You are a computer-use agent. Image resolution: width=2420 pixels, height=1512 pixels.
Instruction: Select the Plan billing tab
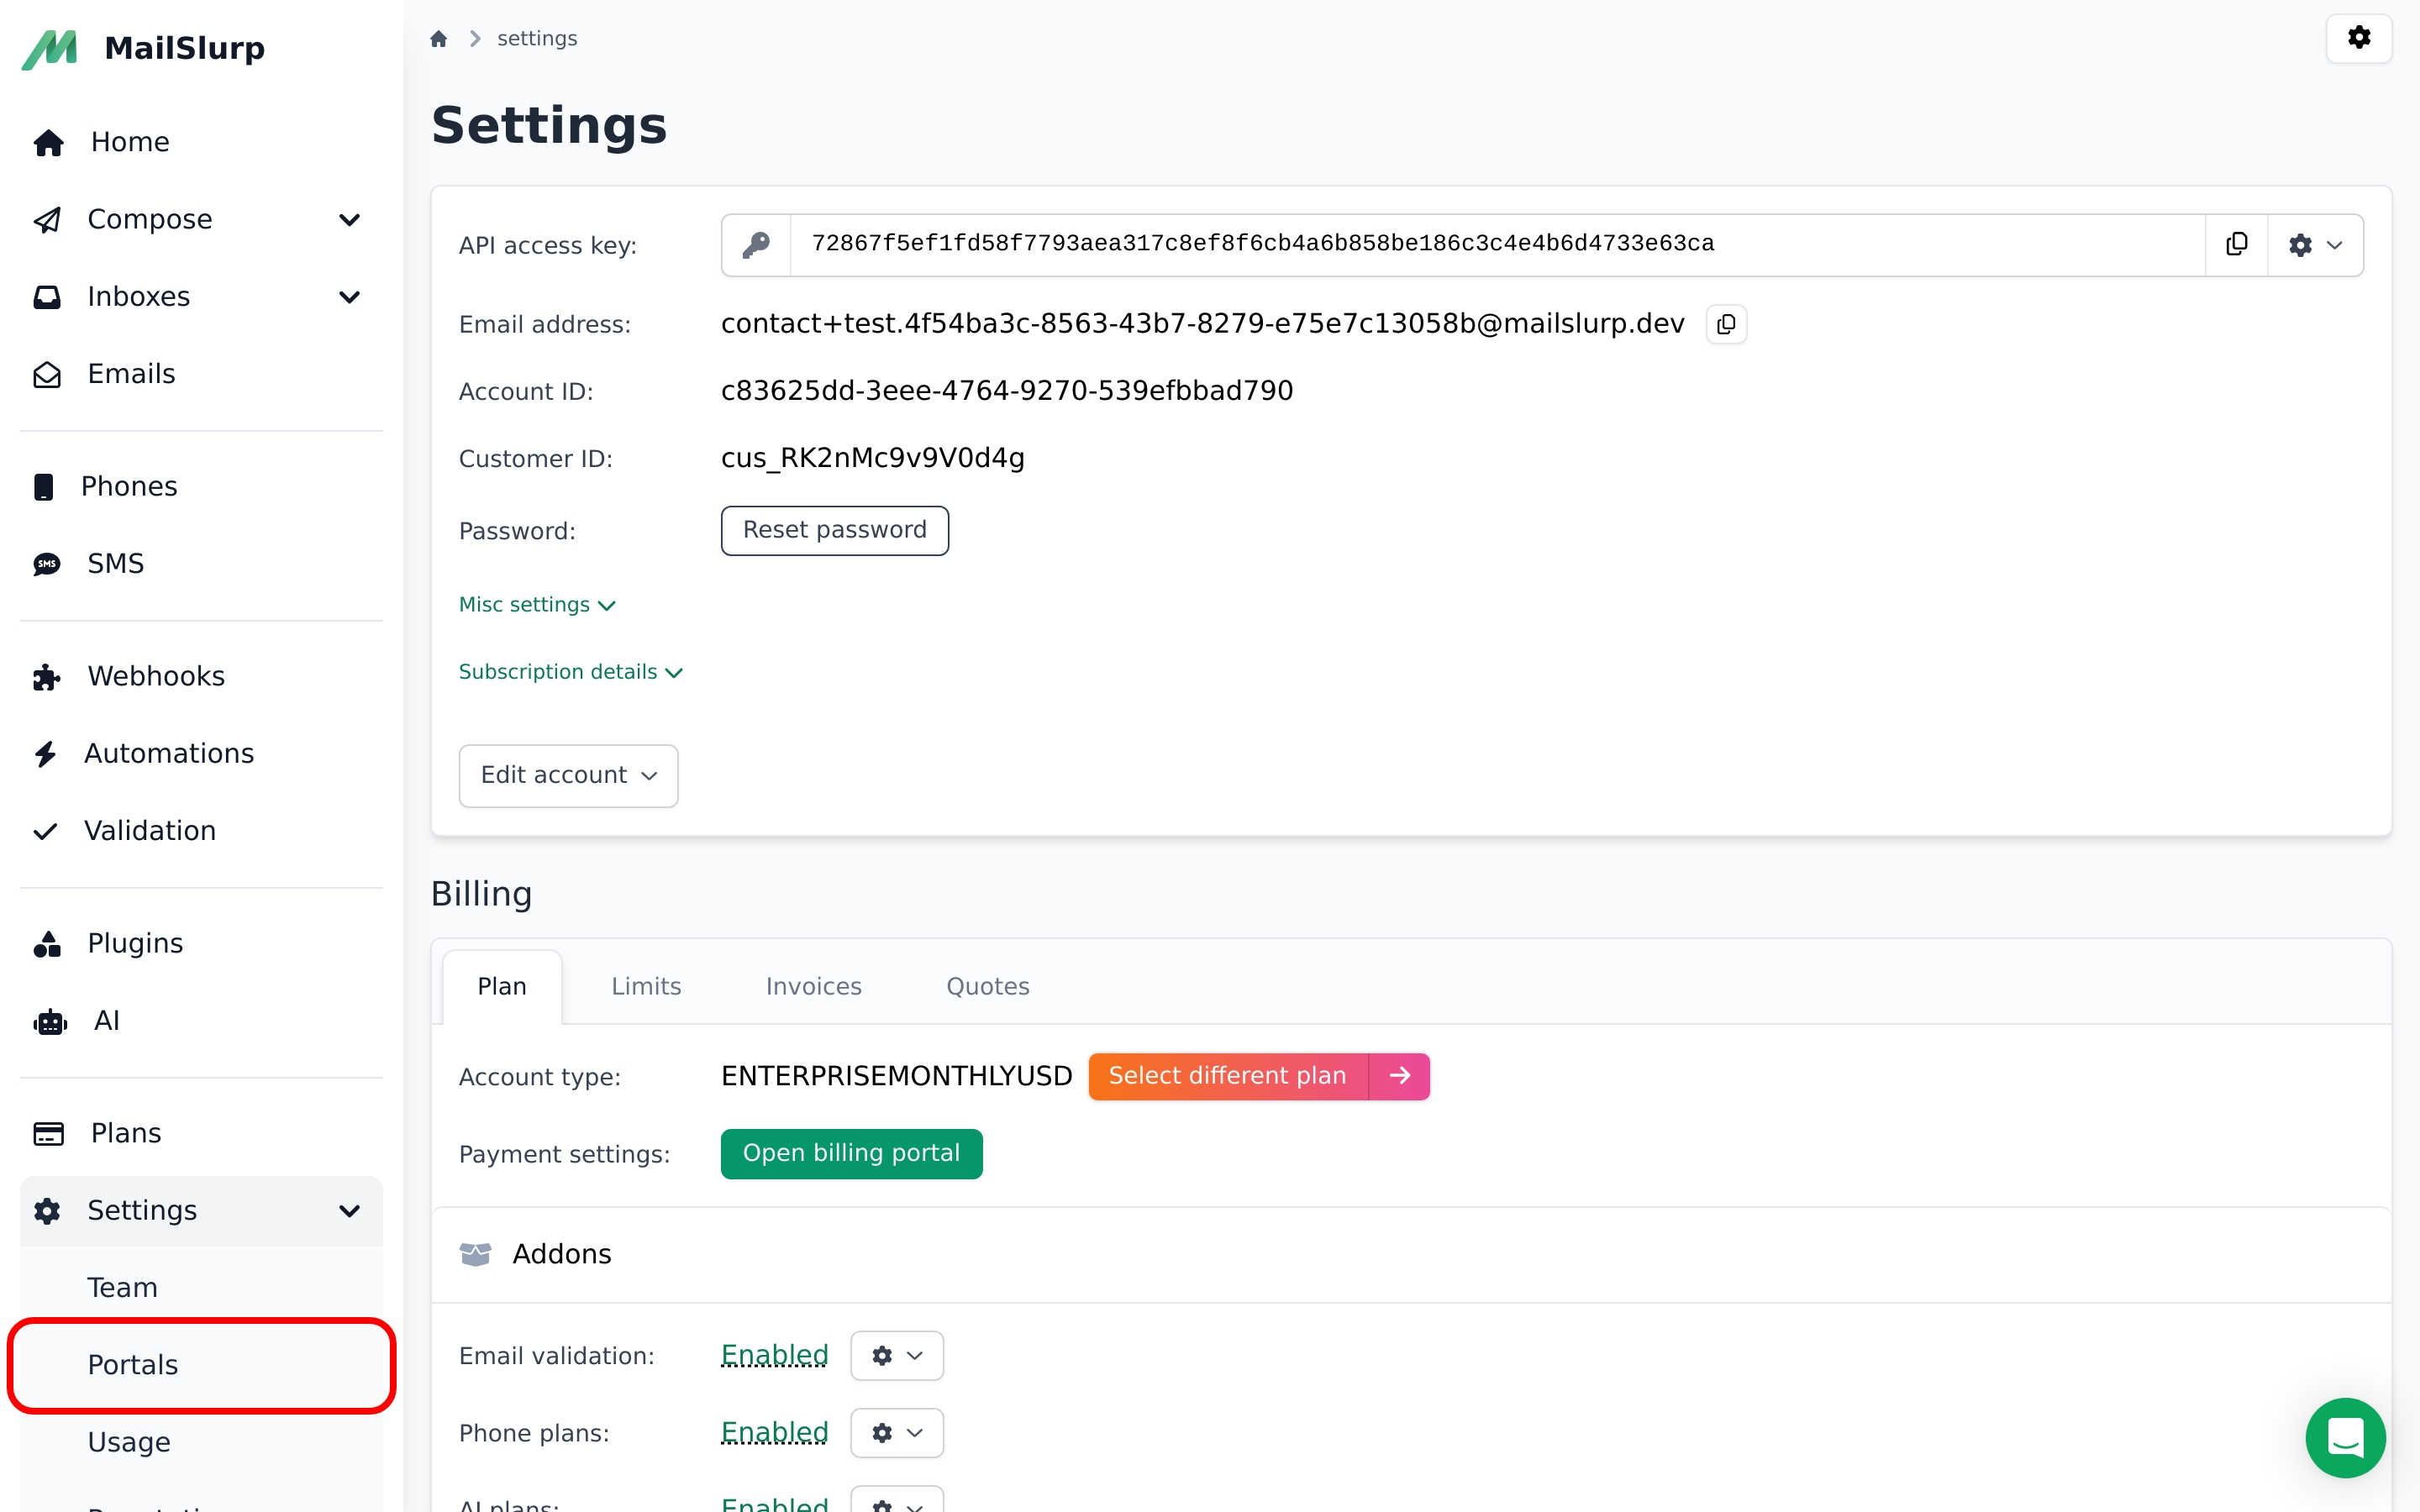point(502,987)
